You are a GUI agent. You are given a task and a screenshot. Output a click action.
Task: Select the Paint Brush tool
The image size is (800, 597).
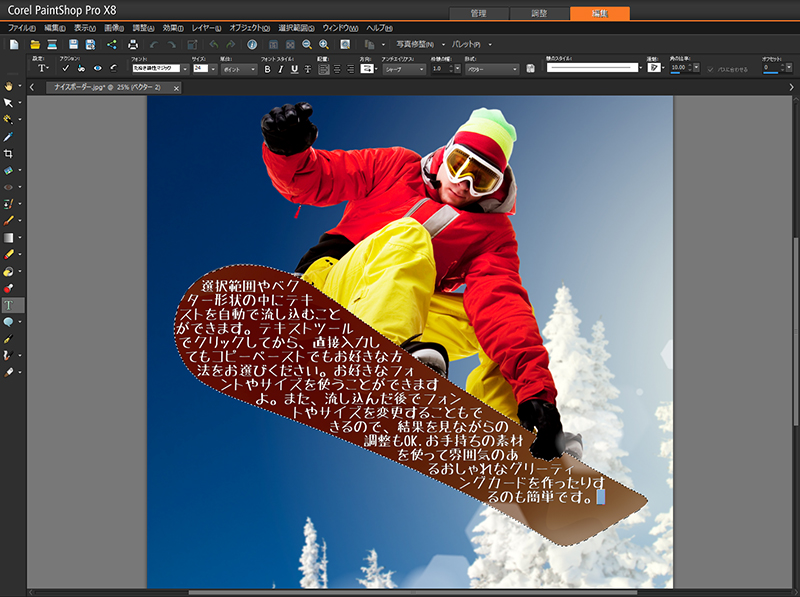click(x=8, y=221)
